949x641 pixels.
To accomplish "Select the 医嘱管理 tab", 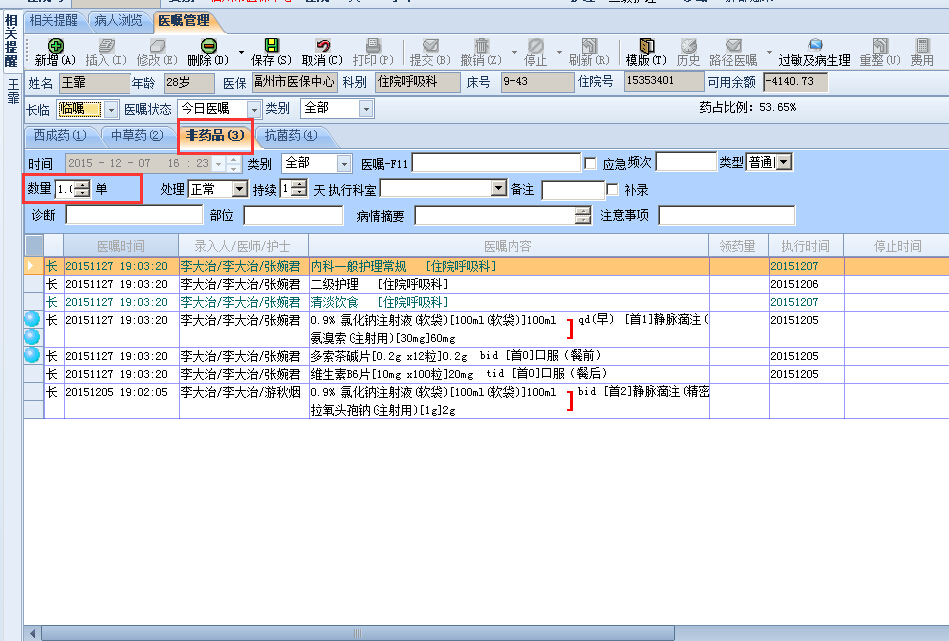I will 184,21.
